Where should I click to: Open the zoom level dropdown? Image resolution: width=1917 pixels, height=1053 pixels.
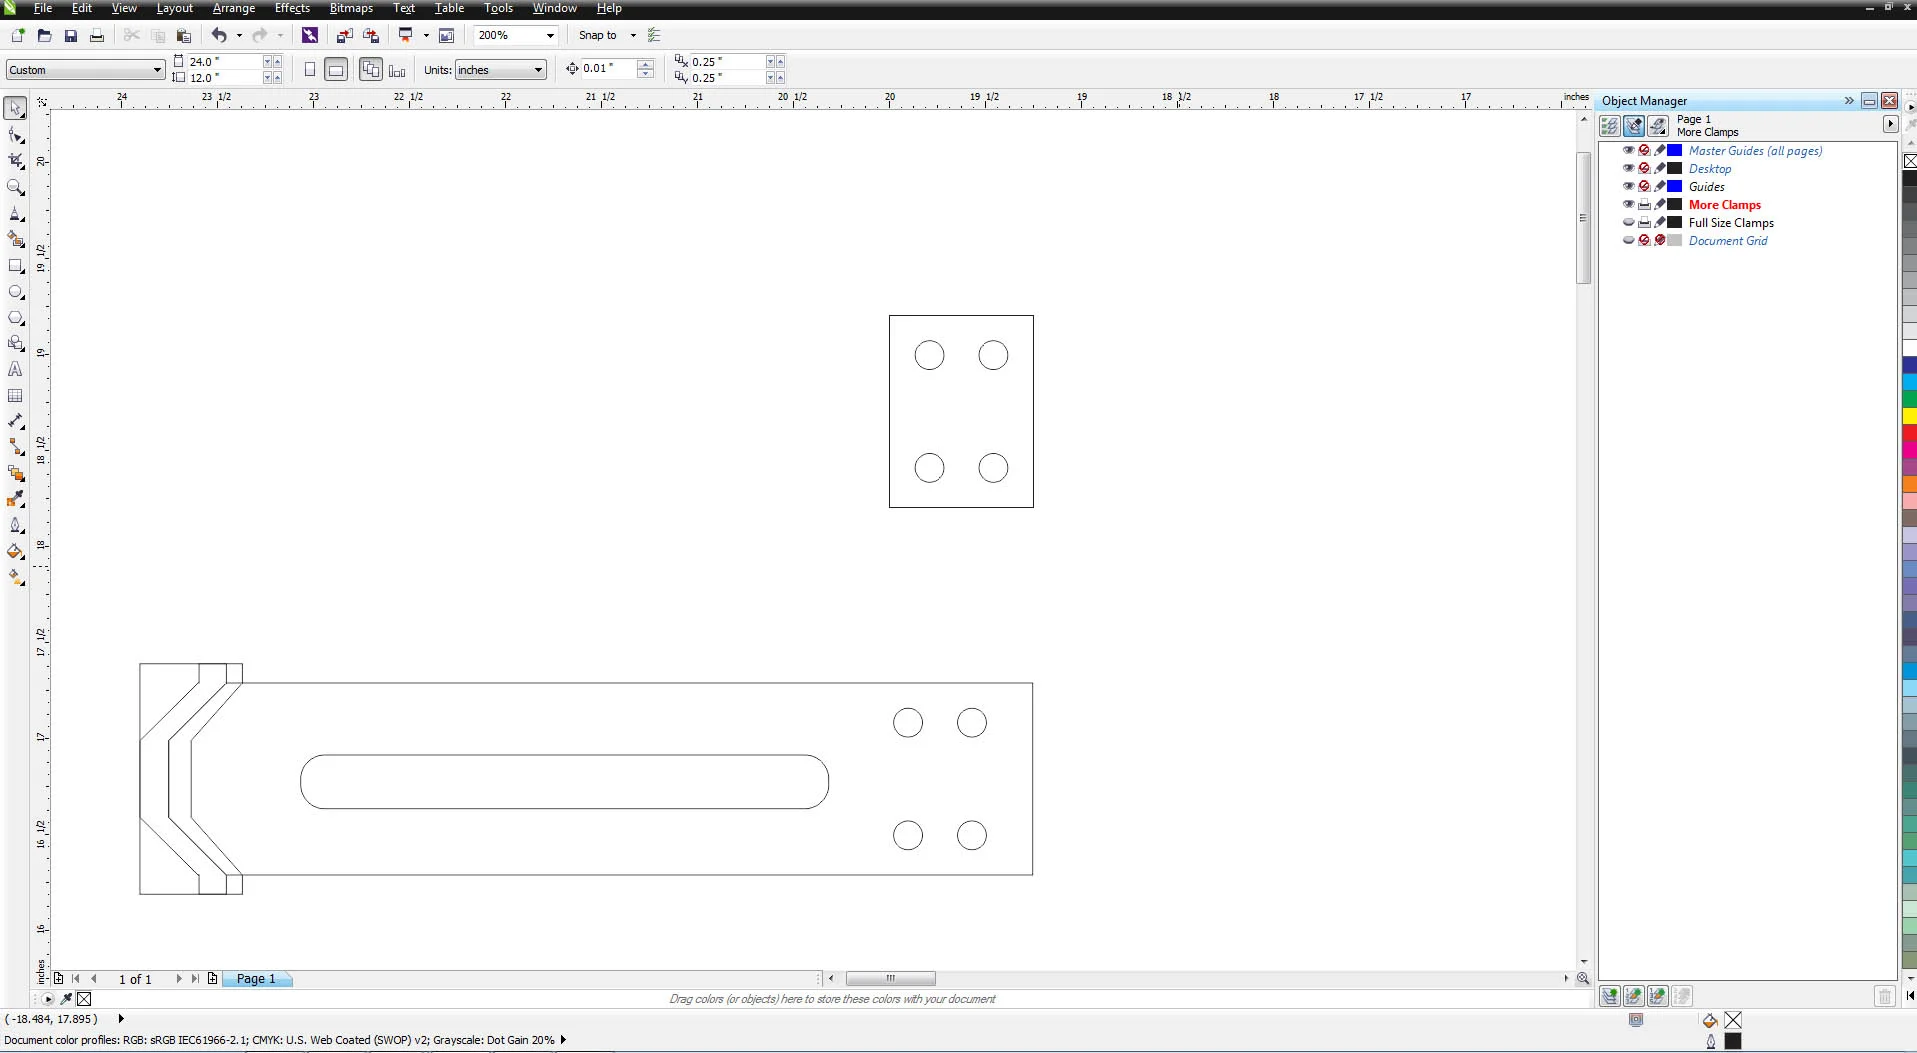pyautogui.click(x=550, y=35)
